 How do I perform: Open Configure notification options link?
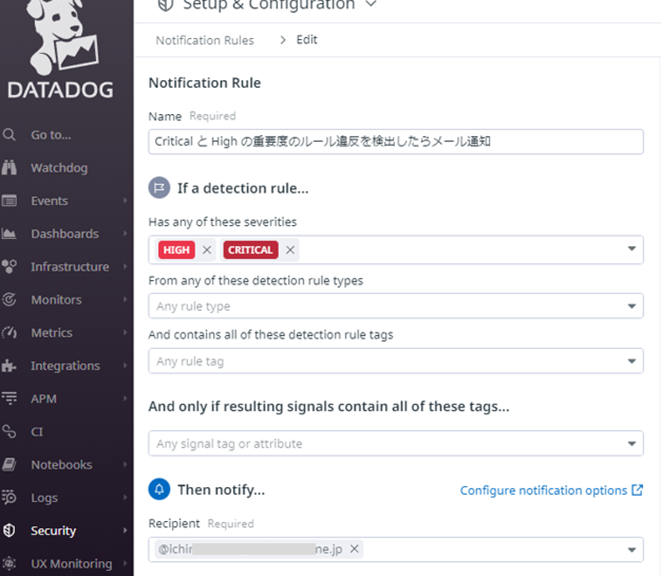(x=543, y=490)
